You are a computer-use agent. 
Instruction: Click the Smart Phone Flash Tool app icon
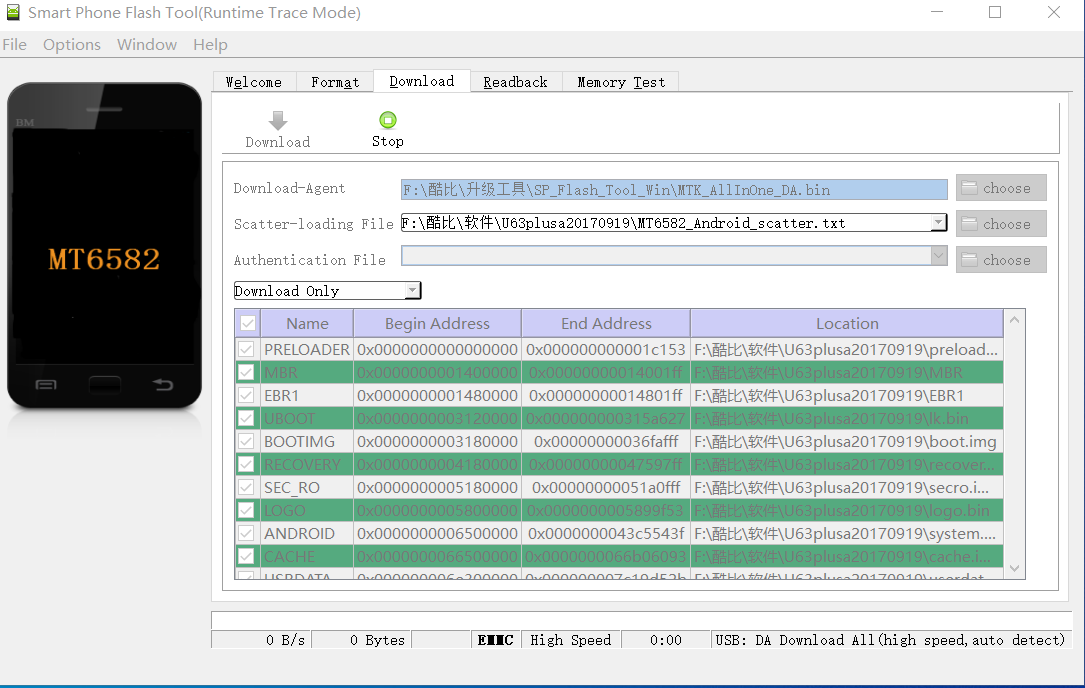(x=12, y=13)
